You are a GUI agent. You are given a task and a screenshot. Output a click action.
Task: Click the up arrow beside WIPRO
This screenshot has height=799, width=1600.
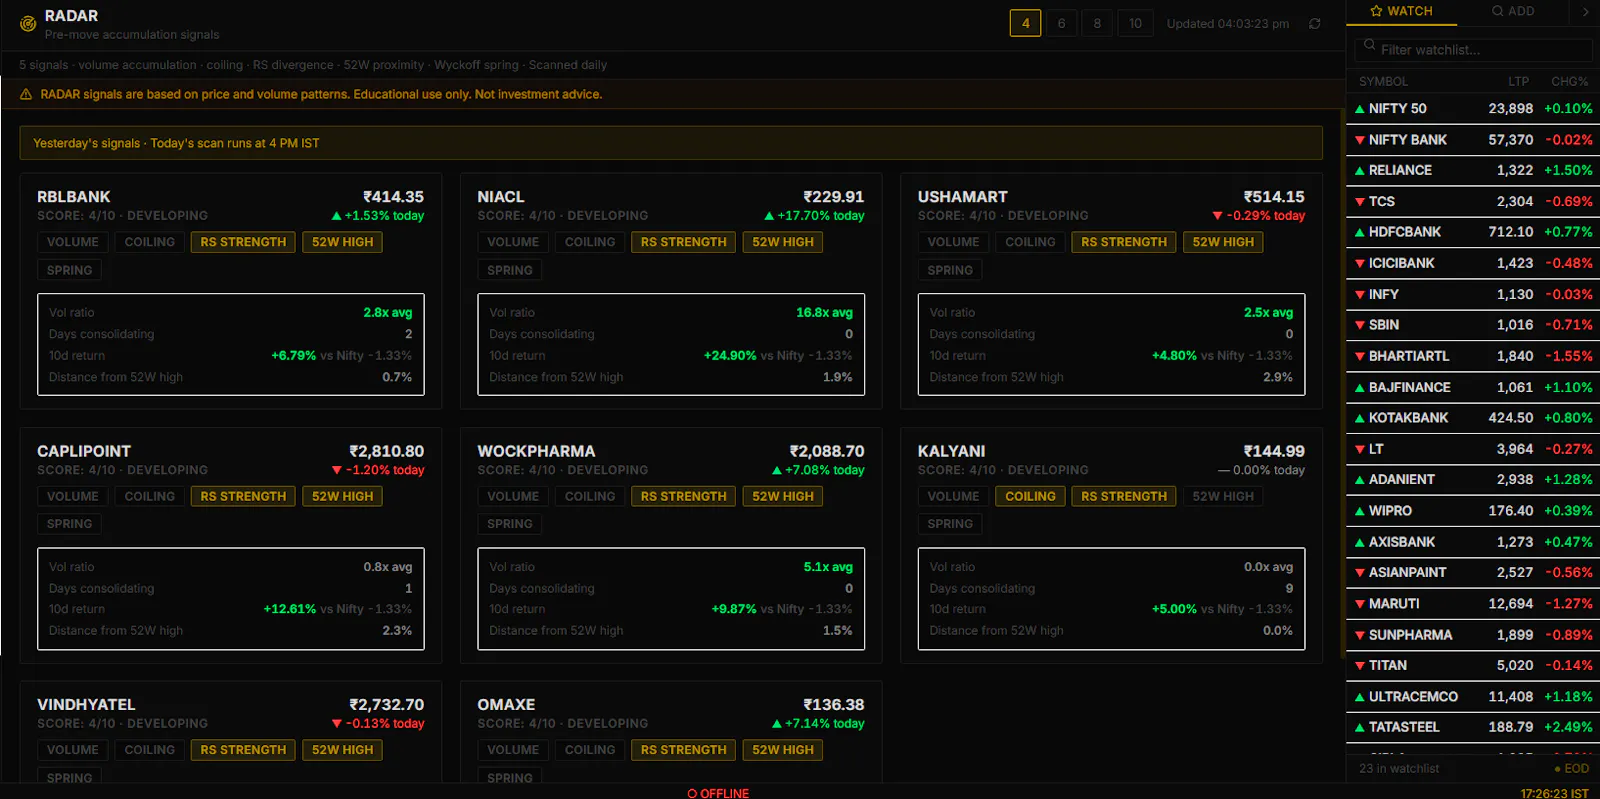click(1360, 511)
